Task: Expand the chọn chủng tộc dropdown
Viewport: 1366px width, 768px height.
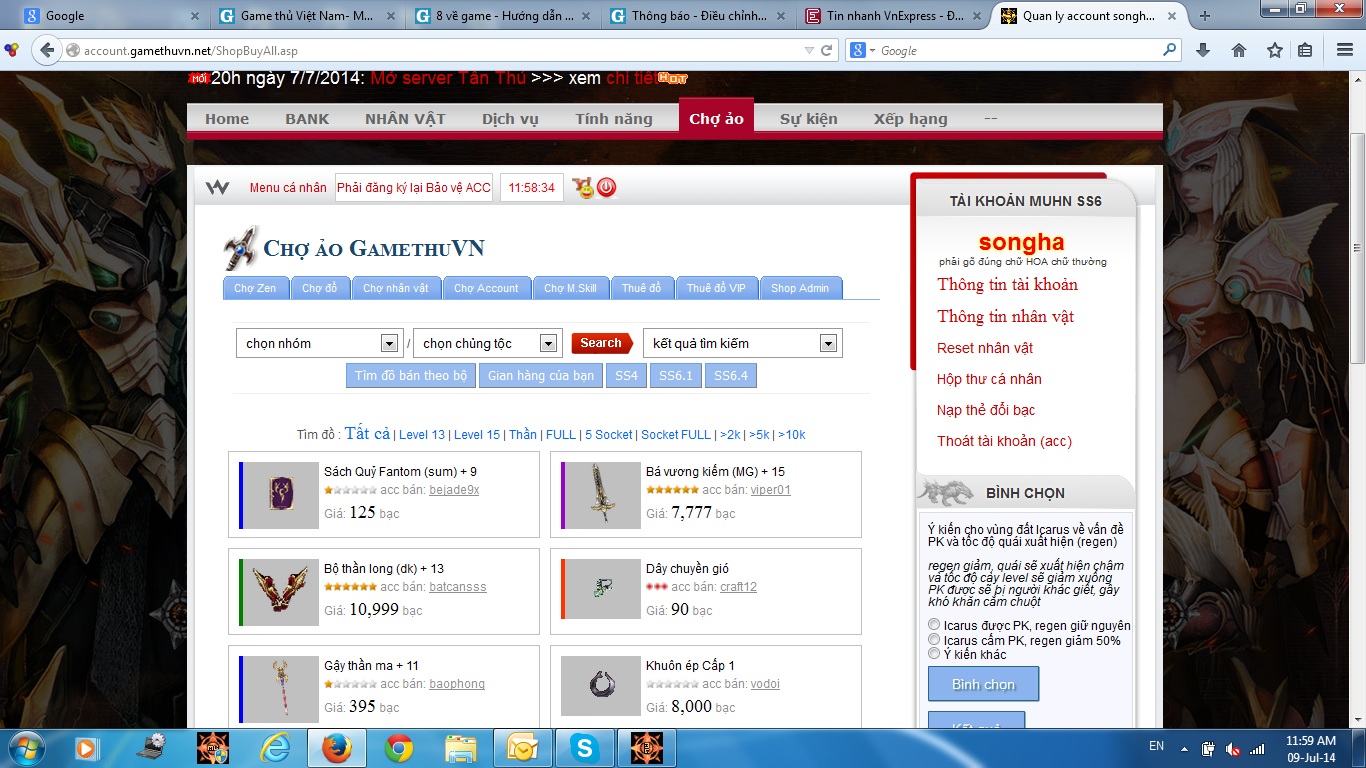Action: coord(548,343)
